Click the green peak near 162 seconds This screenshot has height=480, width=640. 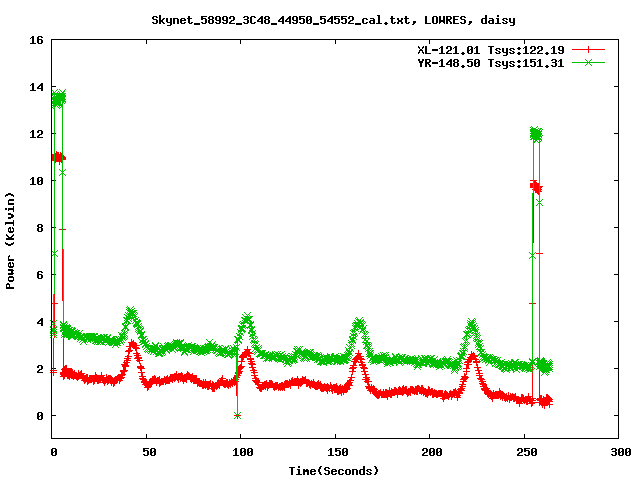pos(359,324)
